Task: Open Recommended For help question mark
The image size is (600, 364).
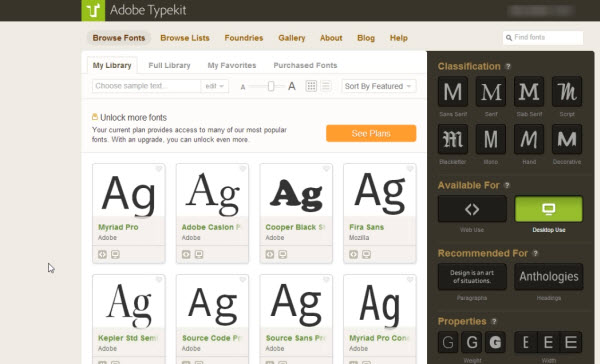Action: [x=535, y=253]
